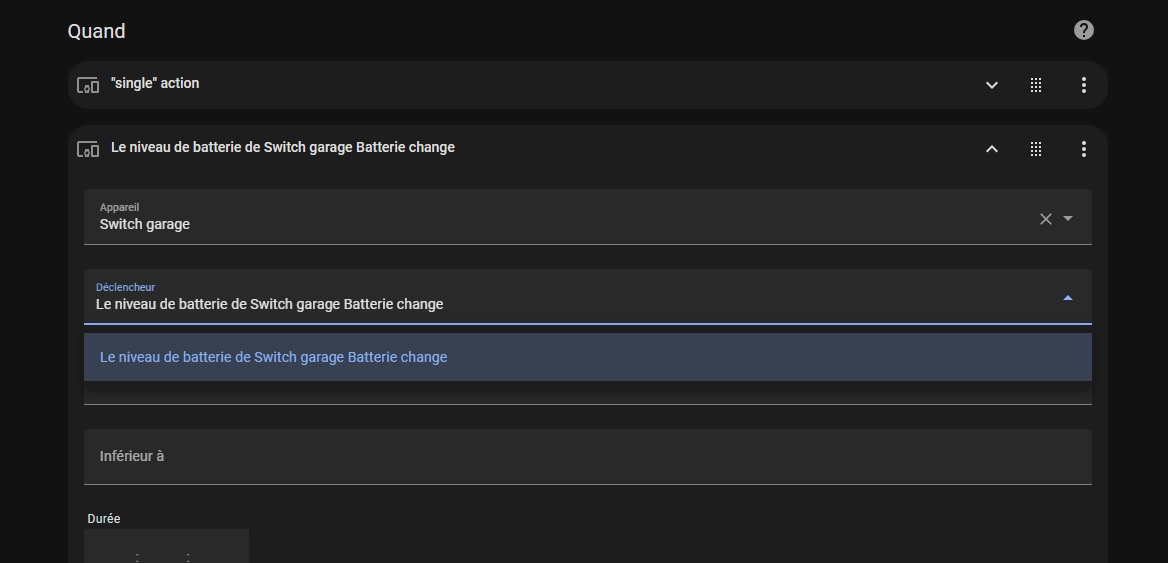Click the Appareil field showing Switch garage

click(x=588, y=217)
